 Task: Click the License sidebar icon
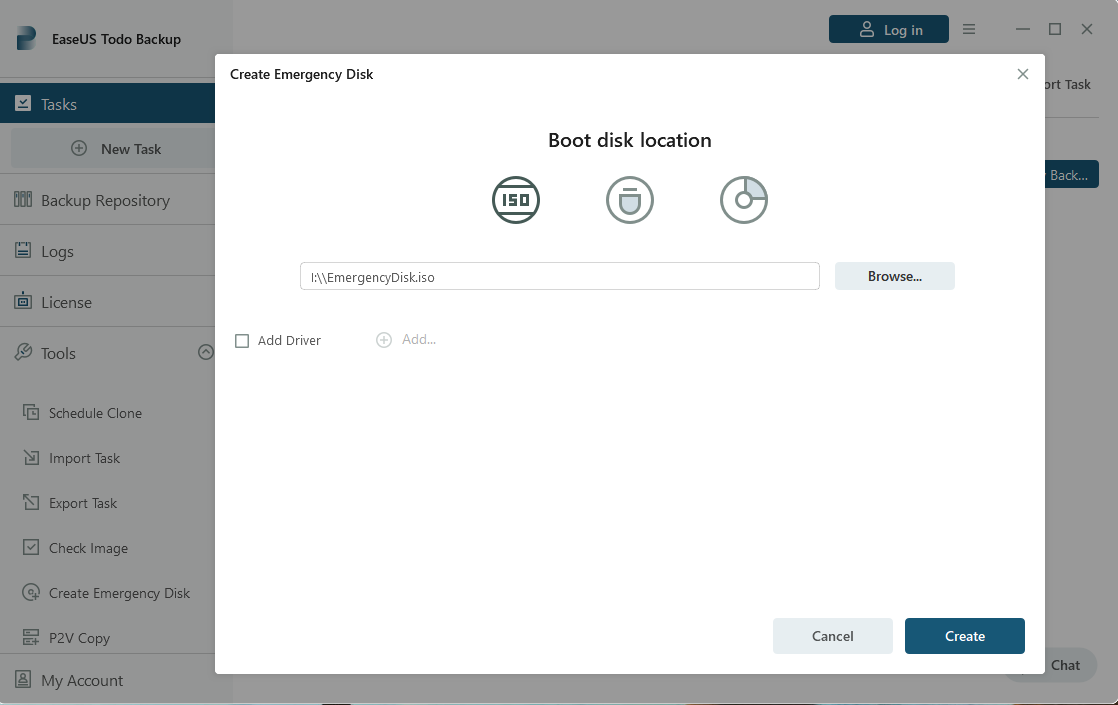[x=23, y=301]
